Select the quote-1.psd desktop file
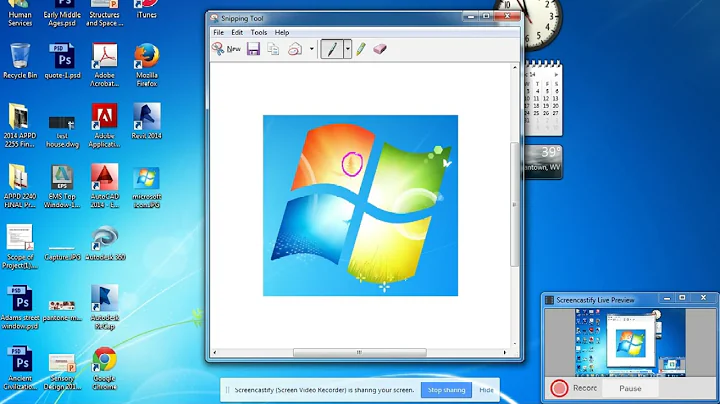 (x=62, y=61)
